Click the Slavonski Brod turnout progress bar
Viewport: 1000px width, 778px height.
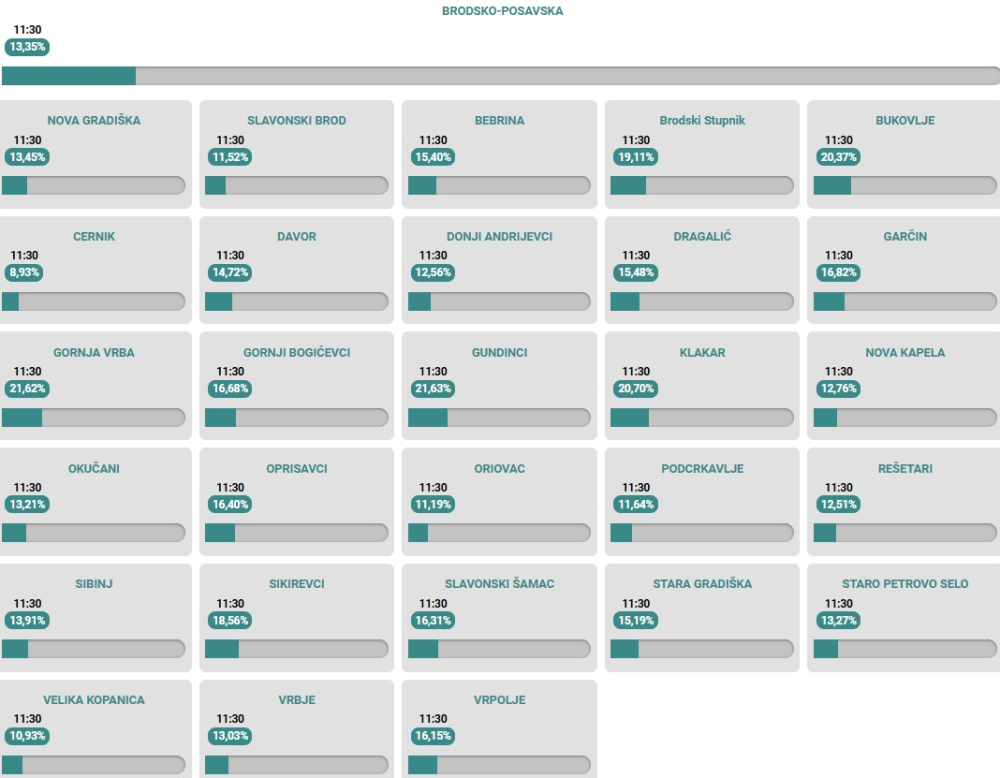[297, 186]
